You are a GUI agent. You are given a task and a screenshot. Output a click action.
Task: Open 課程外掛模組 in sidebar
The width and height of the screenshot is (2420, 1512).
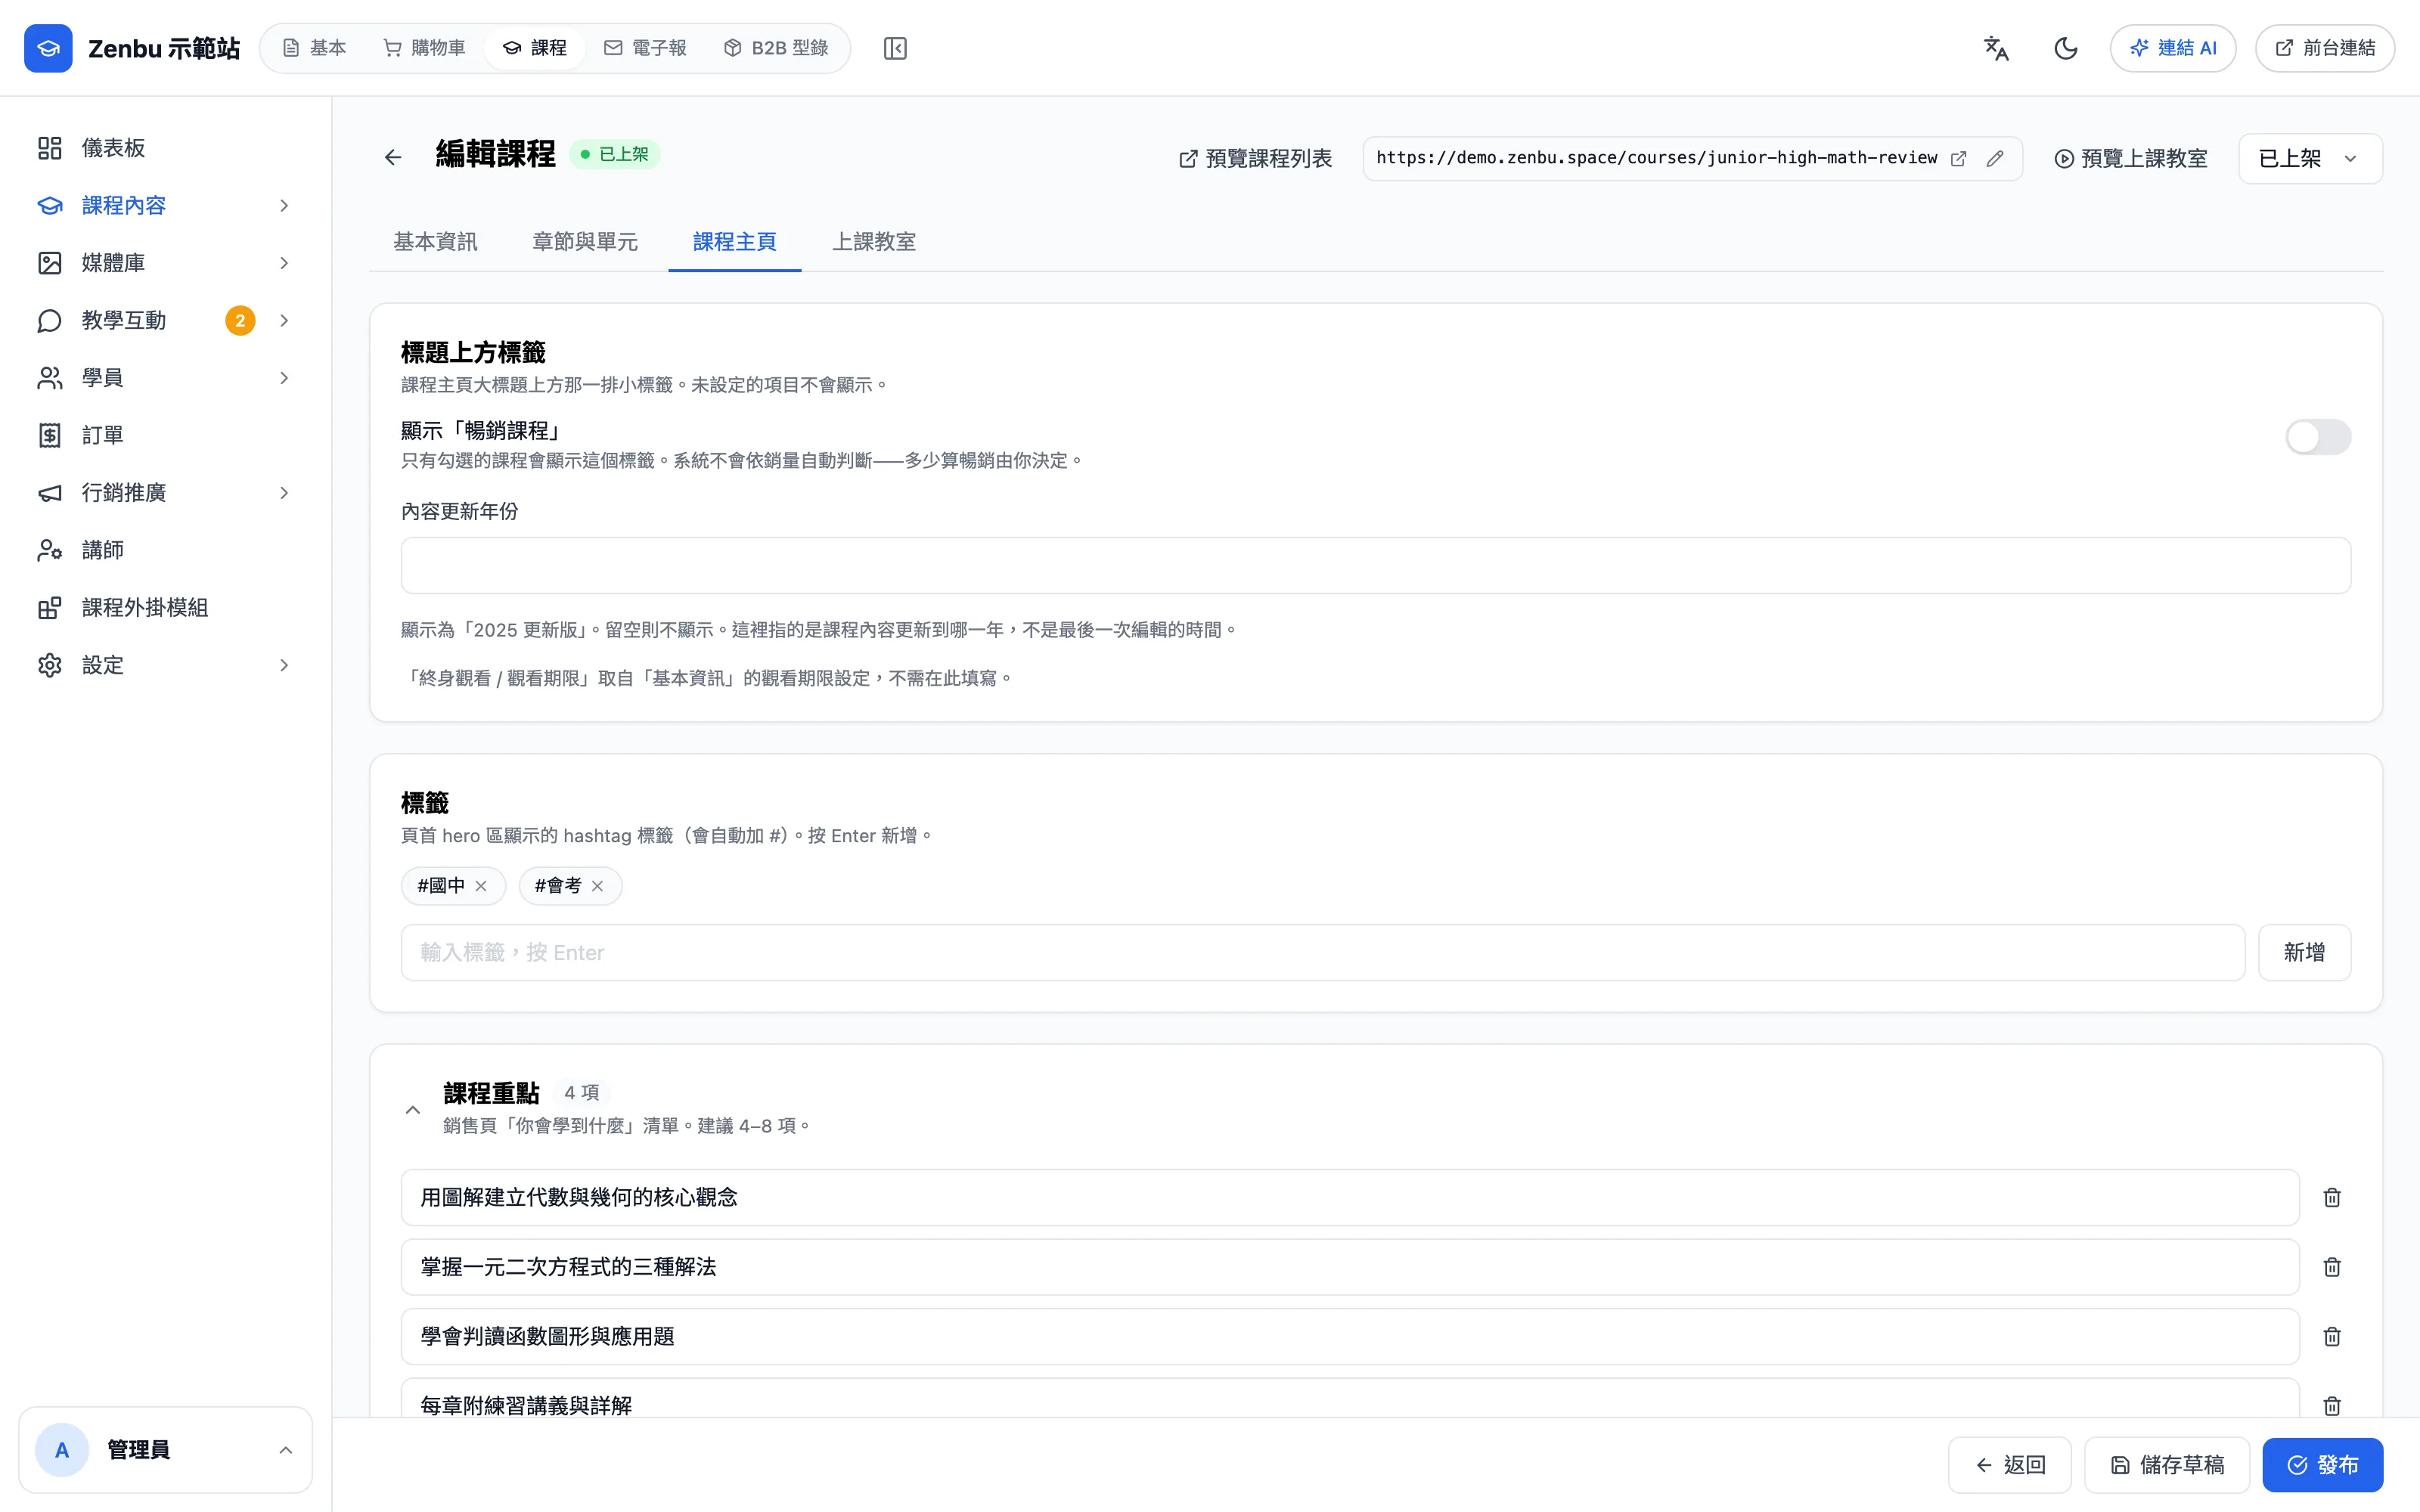166,607
